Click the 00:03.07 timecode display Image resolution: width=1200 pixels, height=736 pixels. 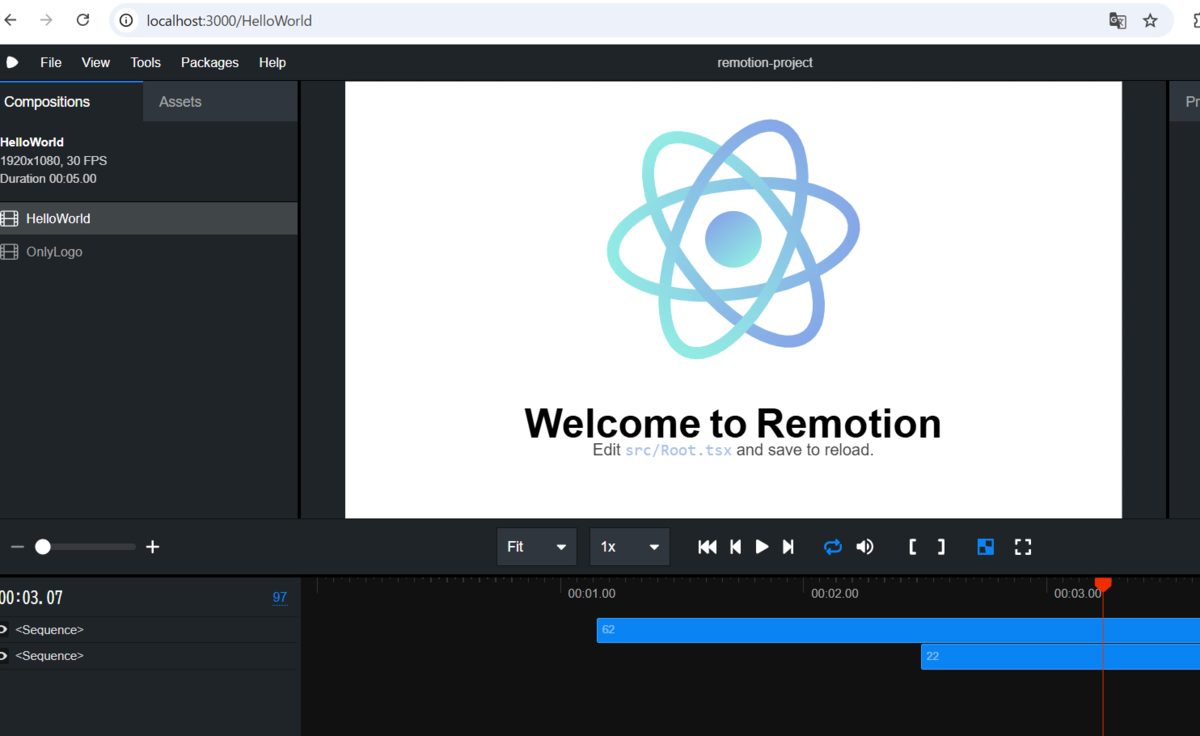click(x=32, y=598)
